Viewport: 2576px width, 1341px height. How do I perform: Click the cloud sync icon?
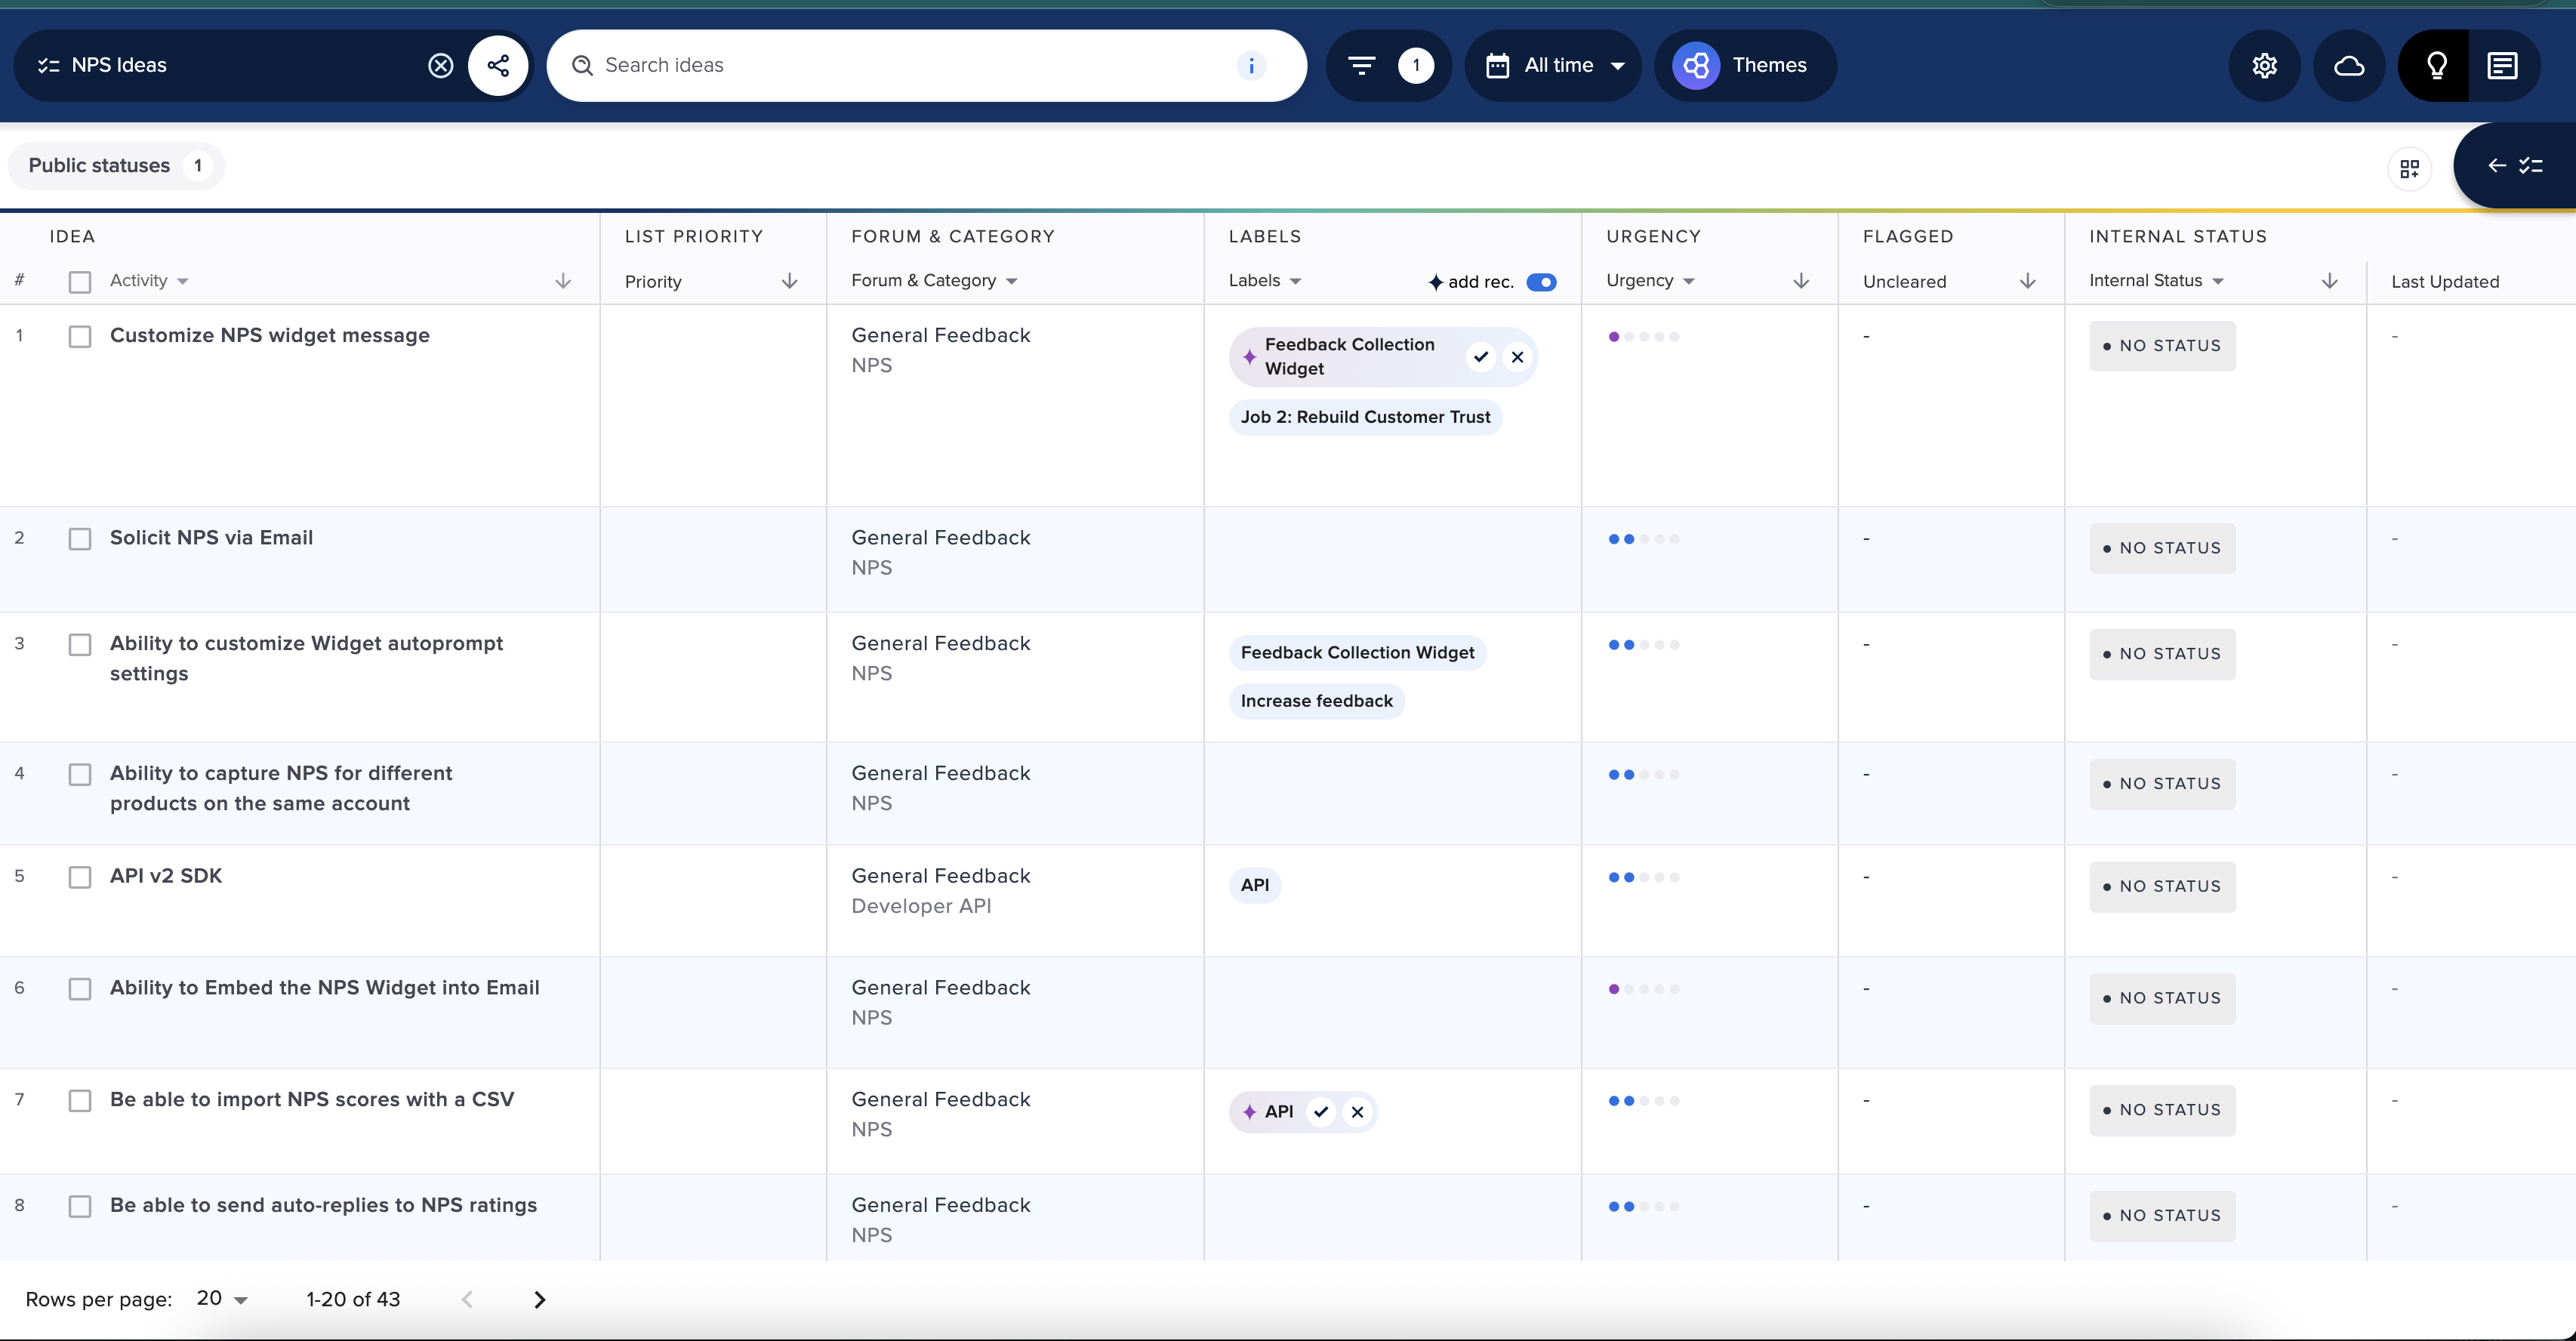(2348, 65)
